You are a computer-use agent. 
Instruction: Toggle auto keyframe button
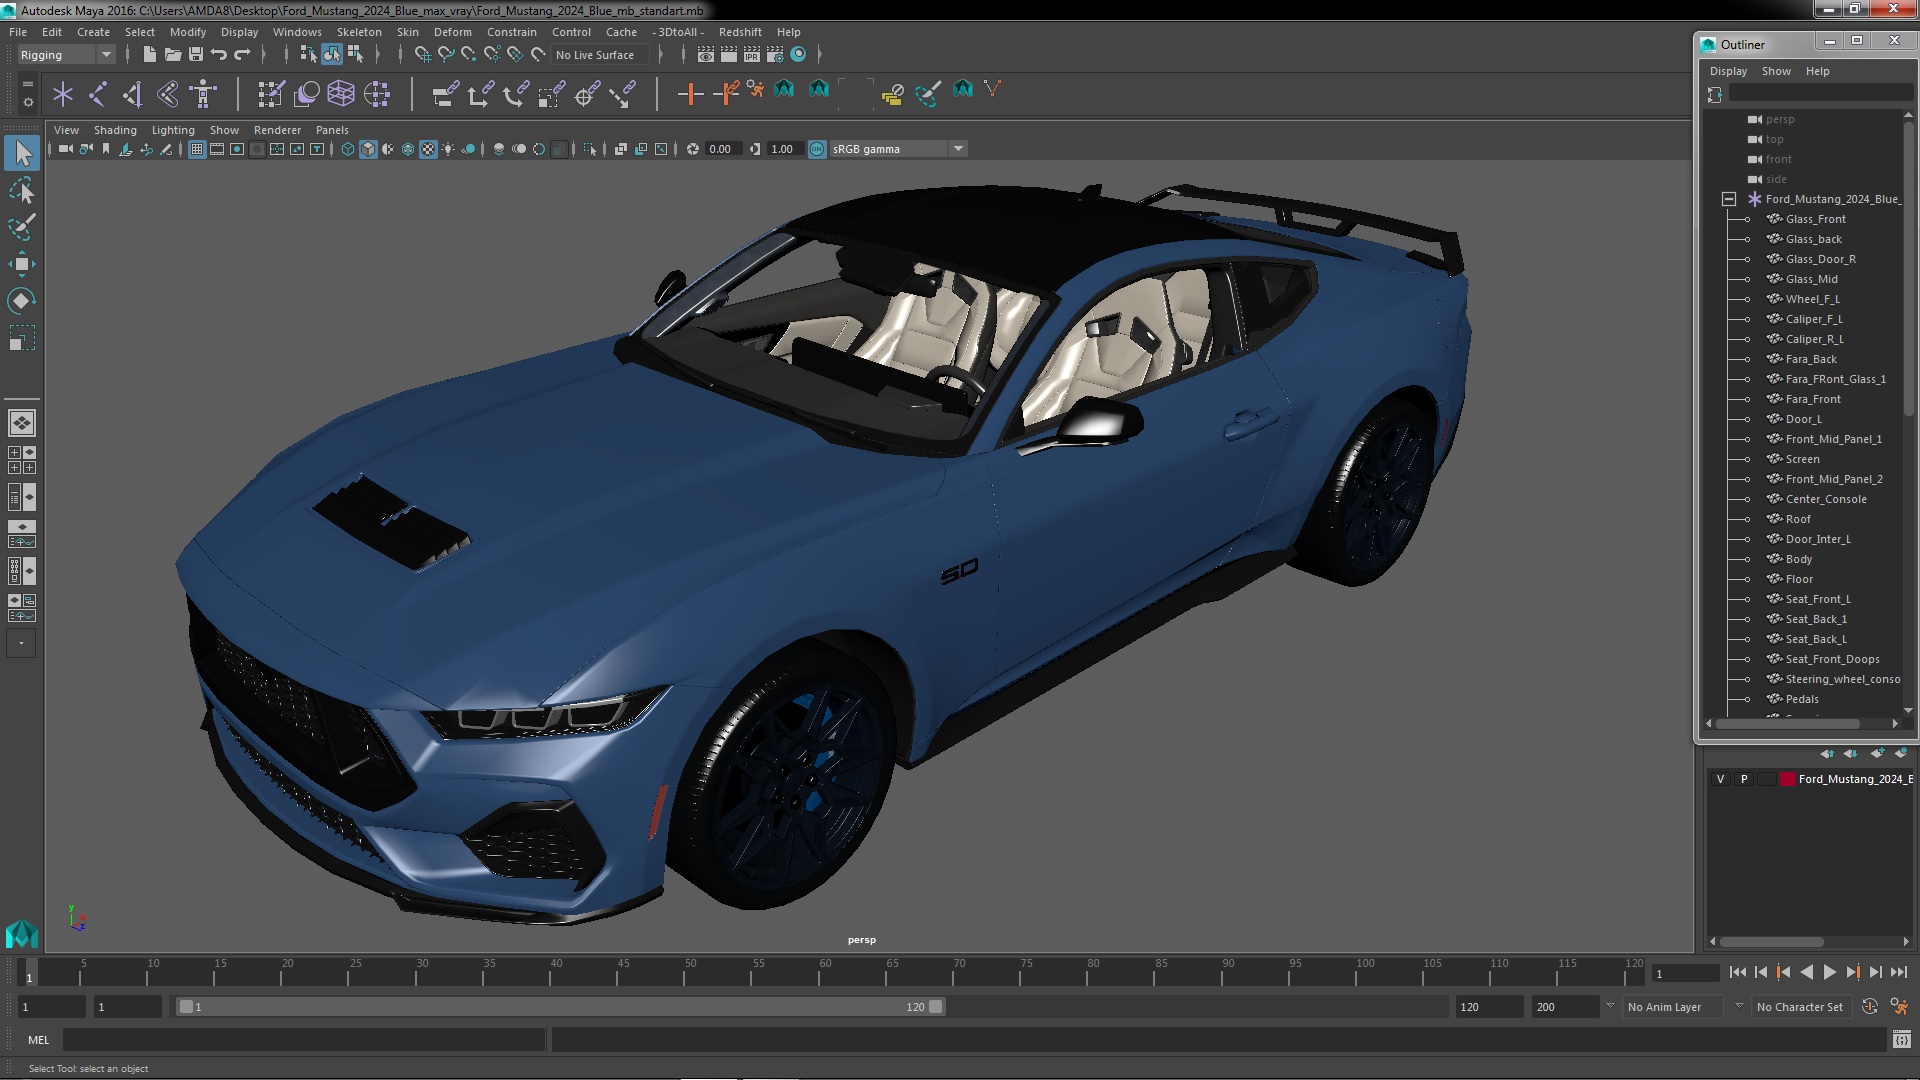pyautogui.click(x=1870, y=1007)
